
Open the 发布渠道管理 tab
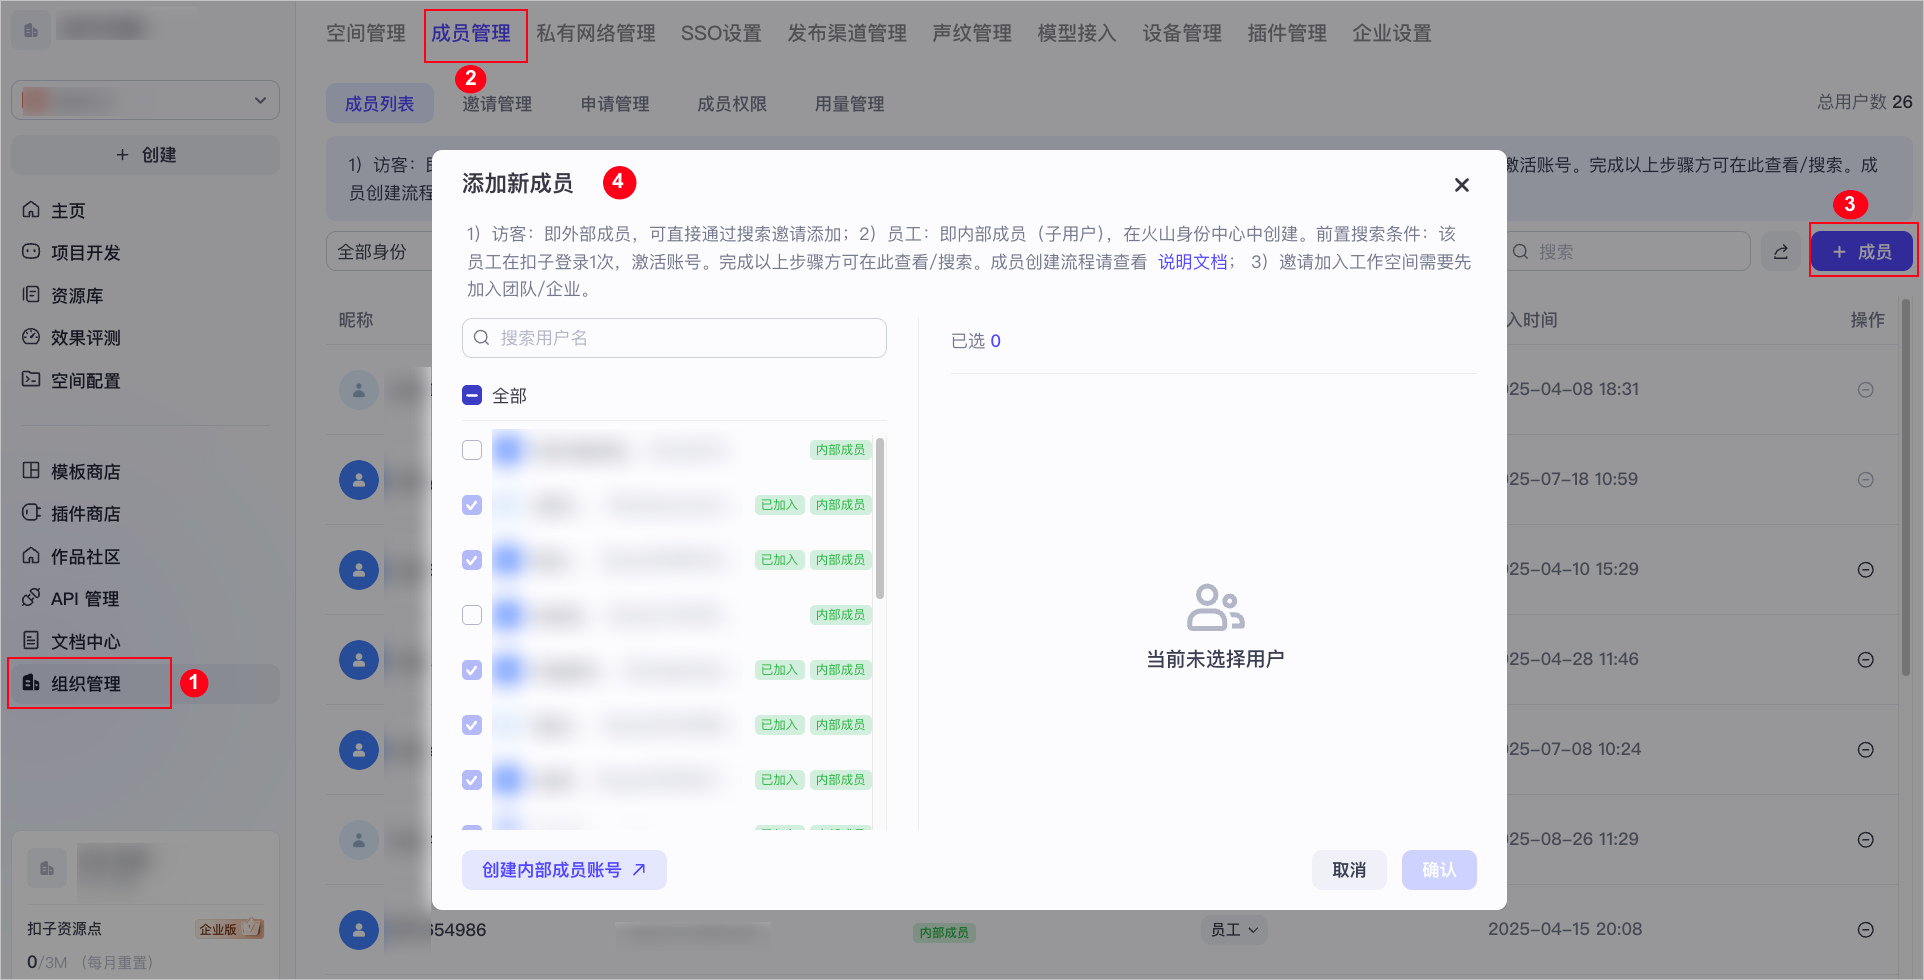coord(847,33)
